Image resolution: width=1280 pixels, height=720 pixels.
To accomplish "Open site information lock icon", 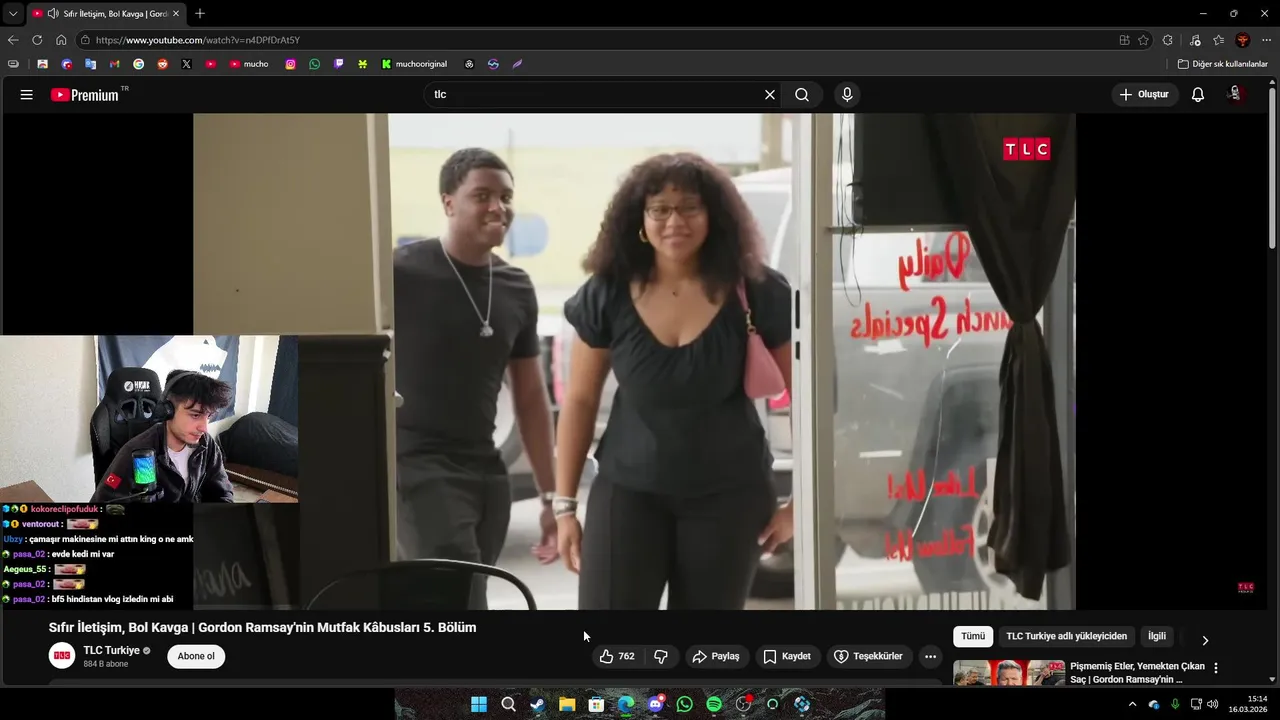I will [86, 40].
